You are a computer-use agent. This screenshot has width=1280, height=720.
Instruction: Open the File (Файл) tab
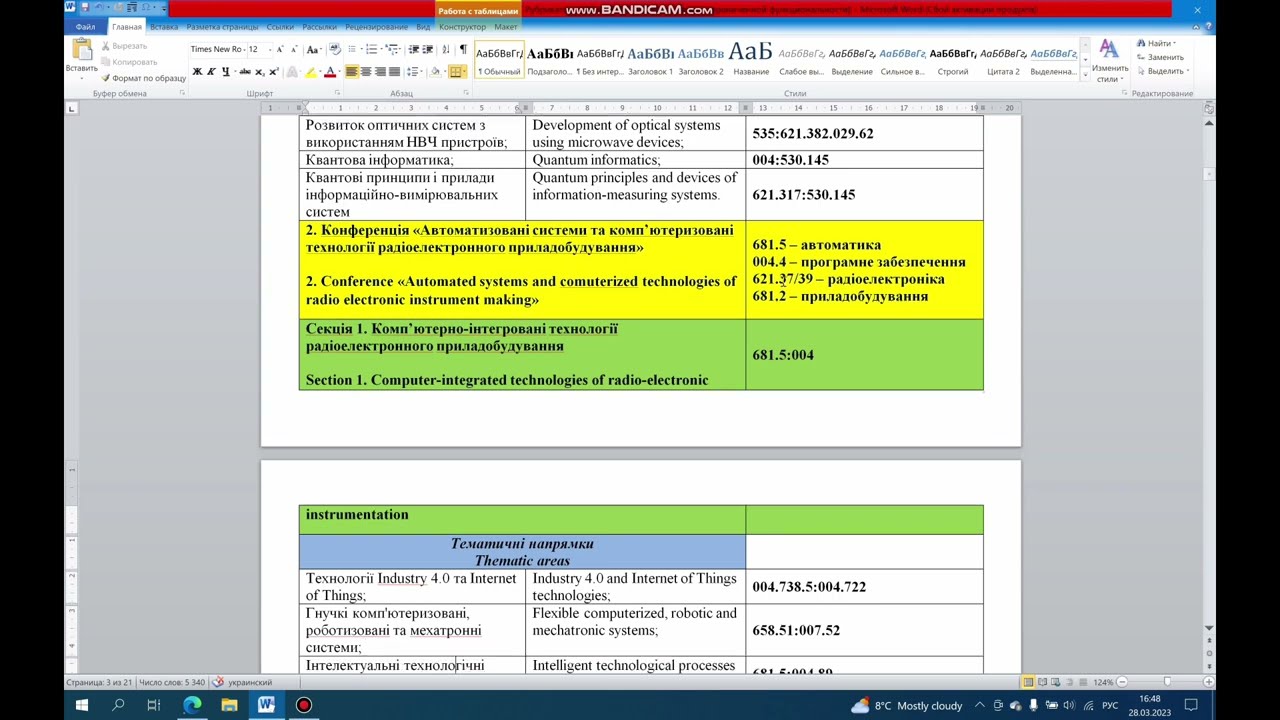pos(85,27)
